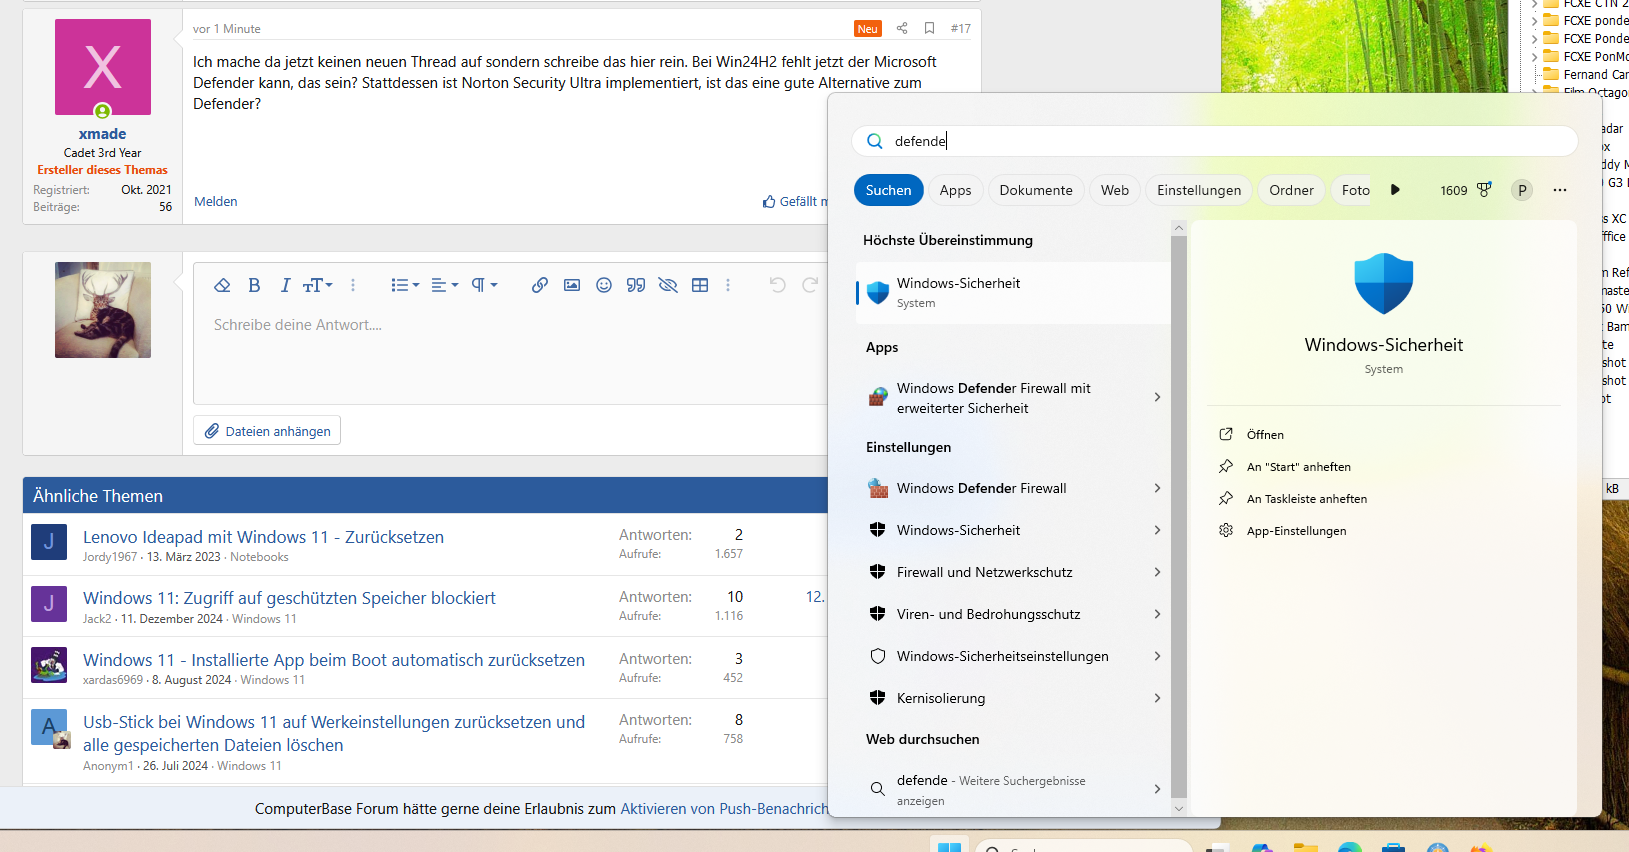1629x852 pixels.
Task: Open the three-dot search options menu
Action: coord(1560,190)
